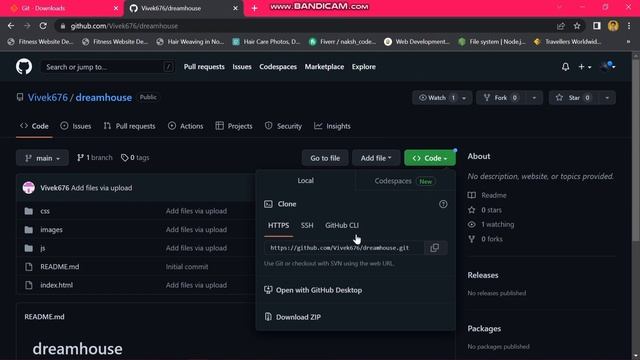Click the Vivek676 commit author avatar
640x360 pixels.
pyautogui.click(x=29, y=188)
